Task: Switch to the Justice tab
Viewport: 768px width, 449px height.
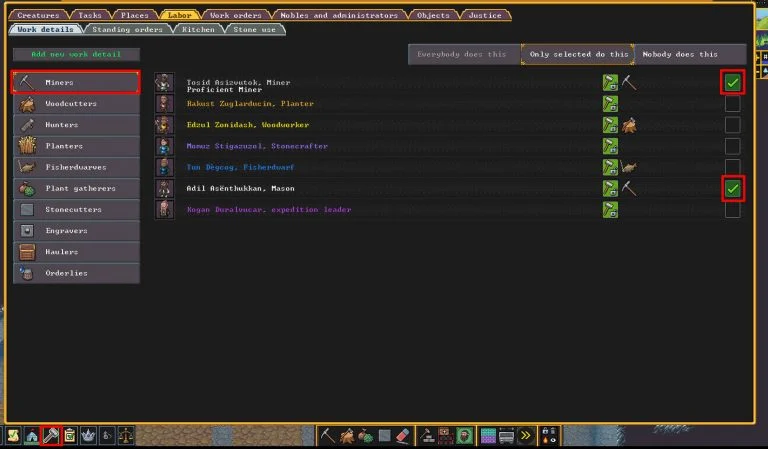Action: coord(485,15)
